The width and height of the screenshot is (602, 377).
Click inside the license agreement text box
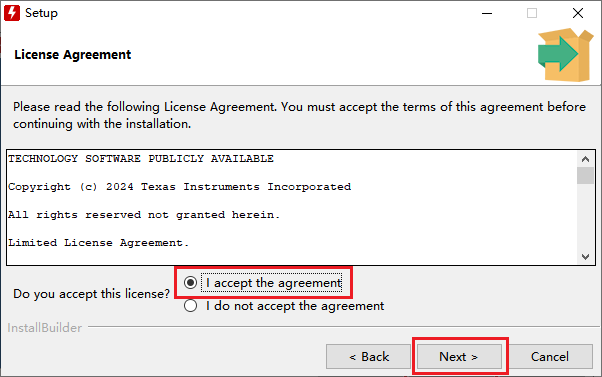pyautogui.click(x=292, y=207)
